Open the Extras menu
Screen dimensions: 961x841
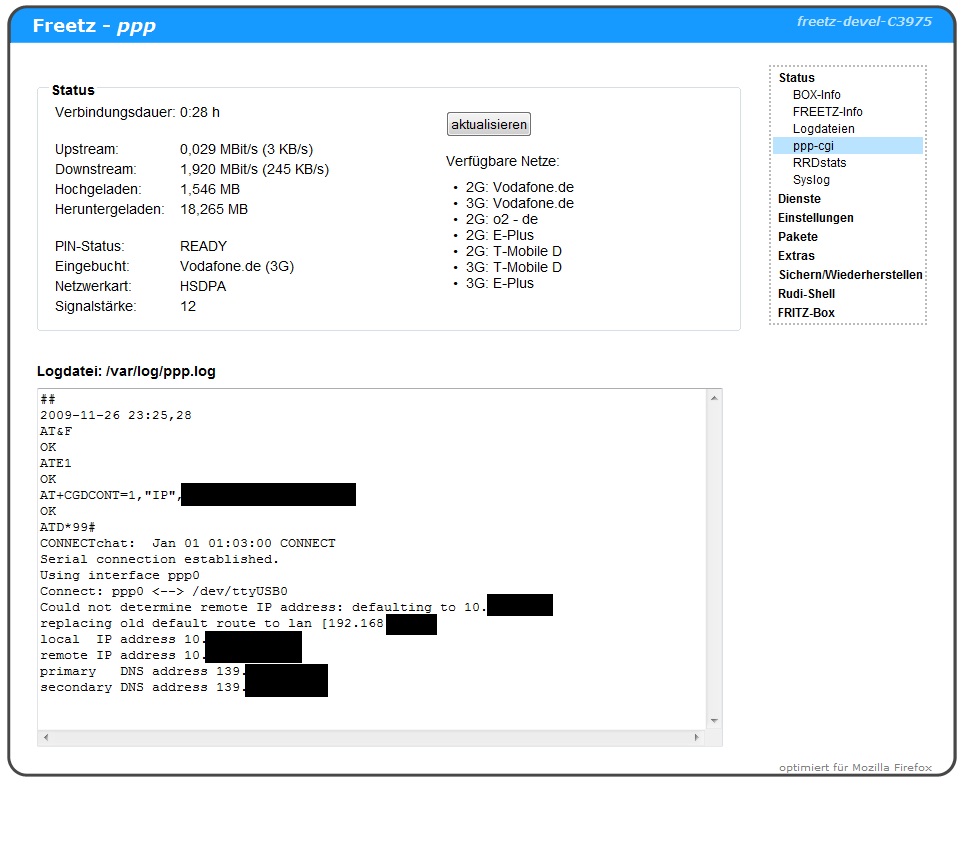click(x=796, y=256)
